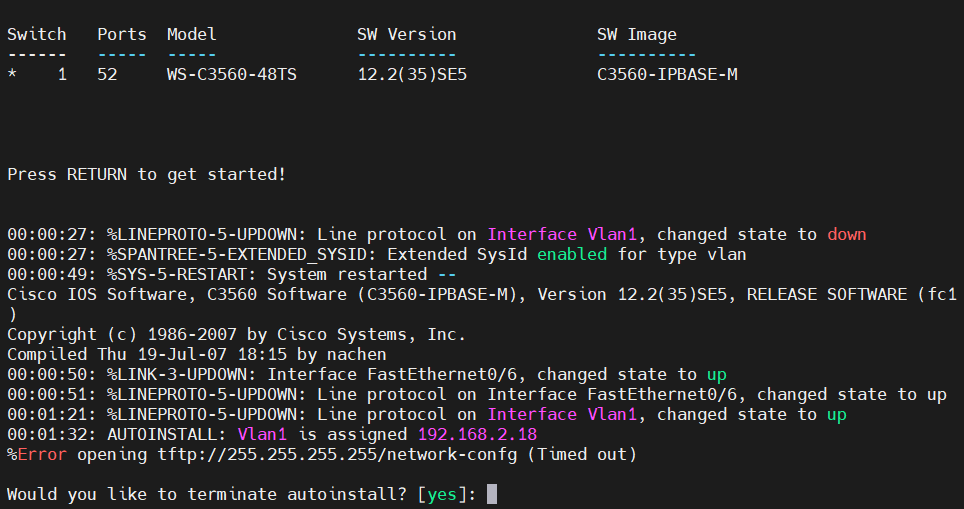Click the 'Switch' column header

pos(37,34)
